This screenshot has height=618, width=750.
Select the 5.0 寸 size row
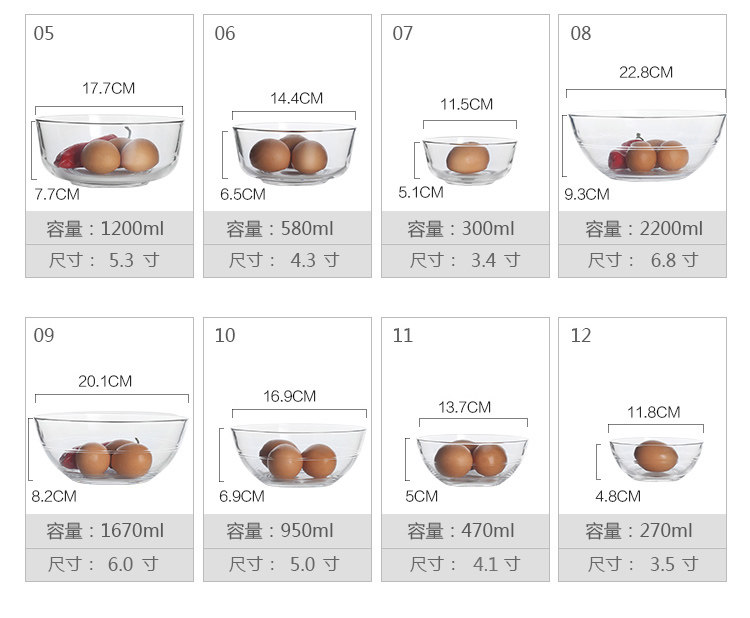click(286, 565)
